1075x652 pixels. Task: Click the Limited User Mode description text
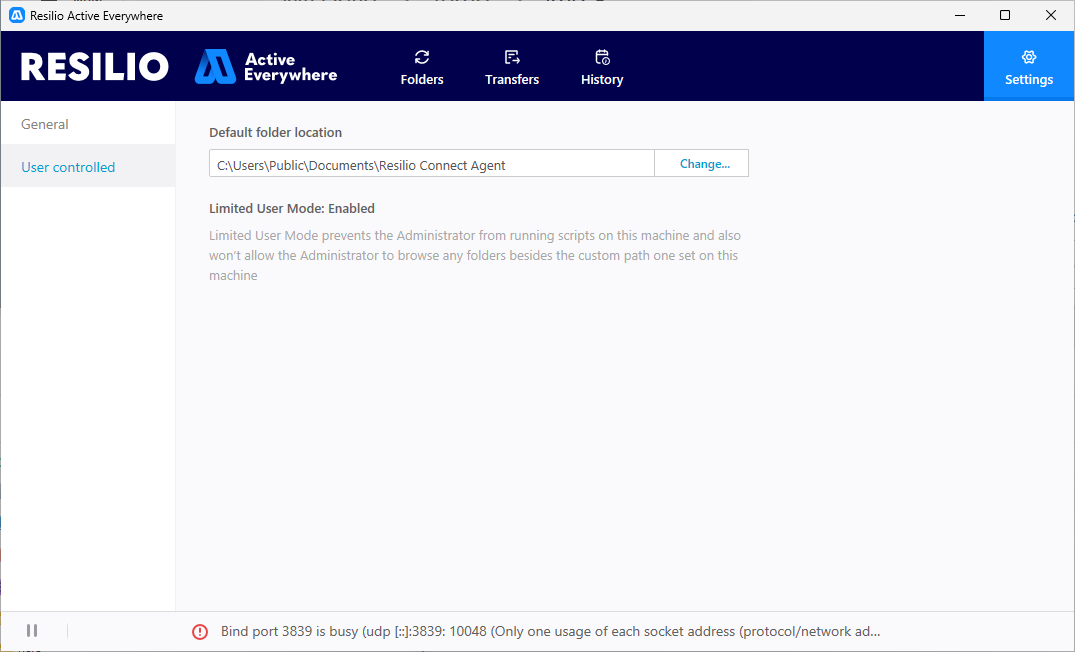[x=475, y=255]
